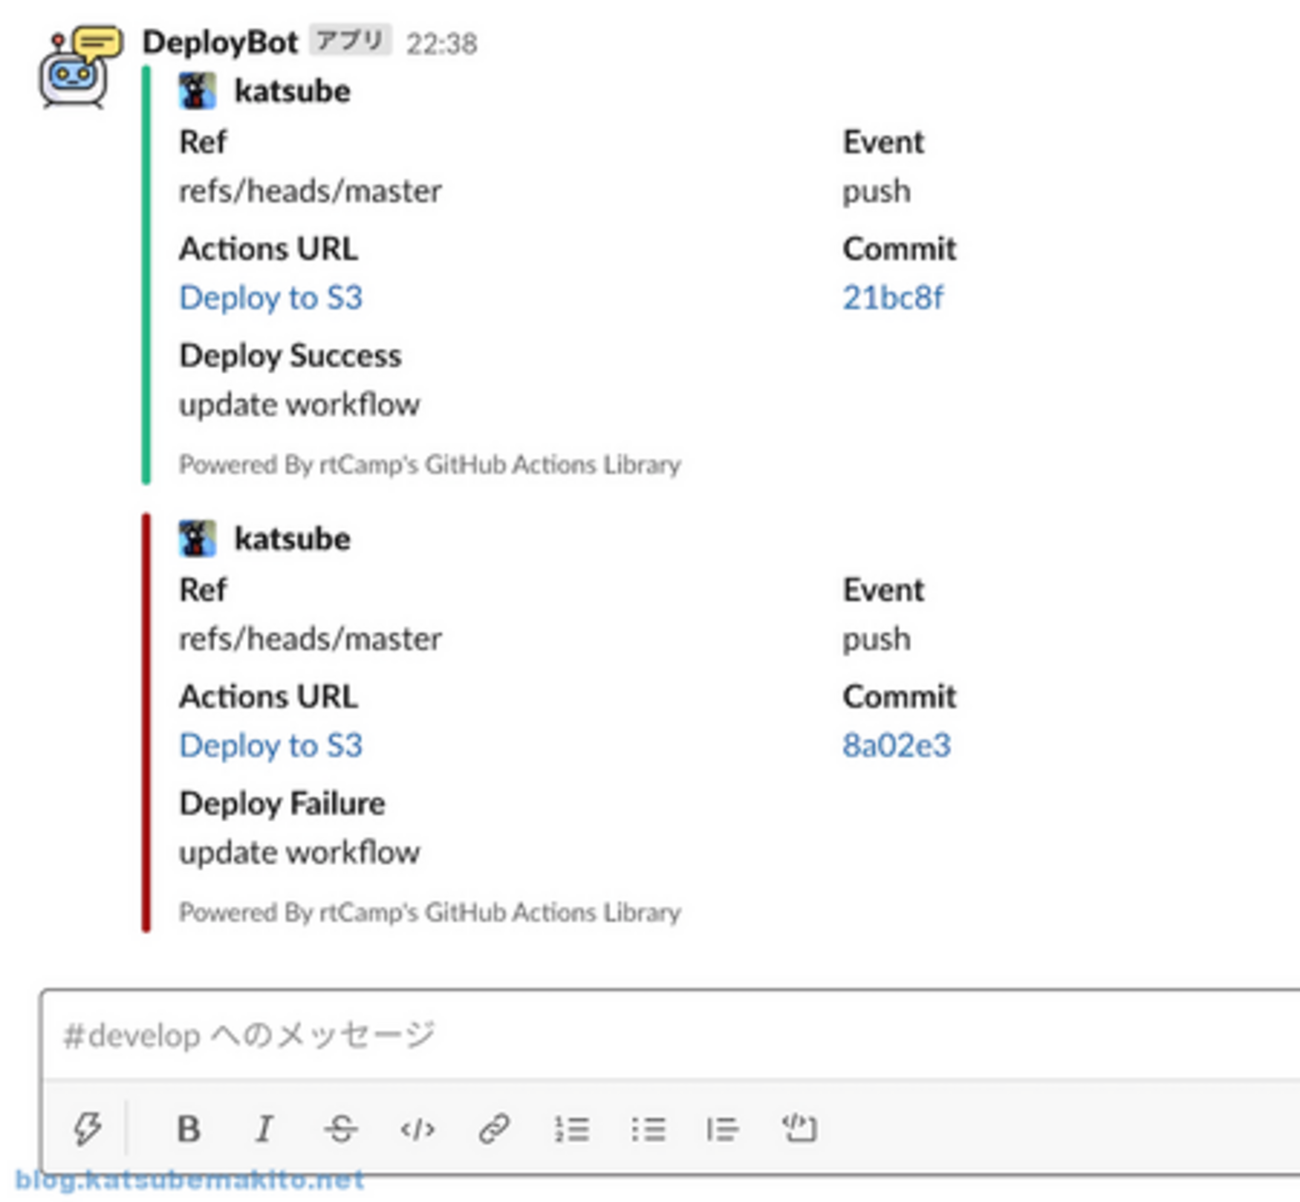This screenshot has width=1300, height=1202.
Task: Open commit 21bc8f link
Action: point(892,298)
